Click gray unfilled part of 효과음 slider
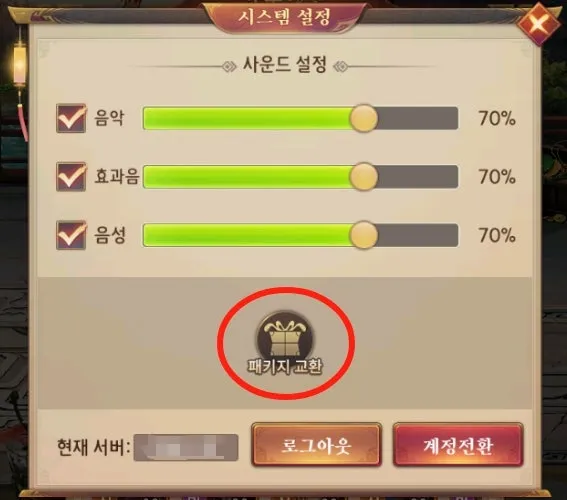Viewport: 567px width, 500px height. click(x=418, y=176)
